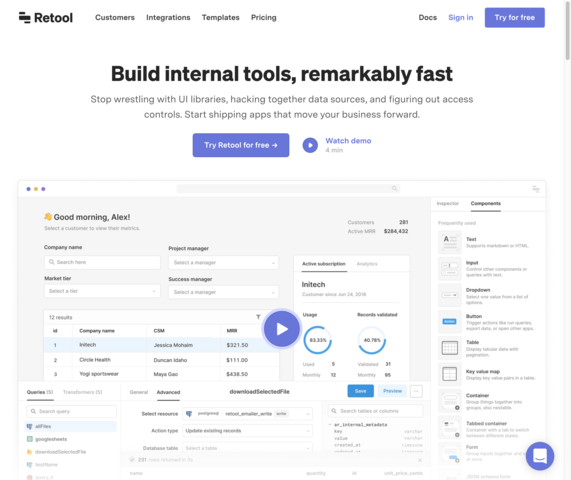Open the chat widget bubble
571x480 pixels.
pos(540,456)
